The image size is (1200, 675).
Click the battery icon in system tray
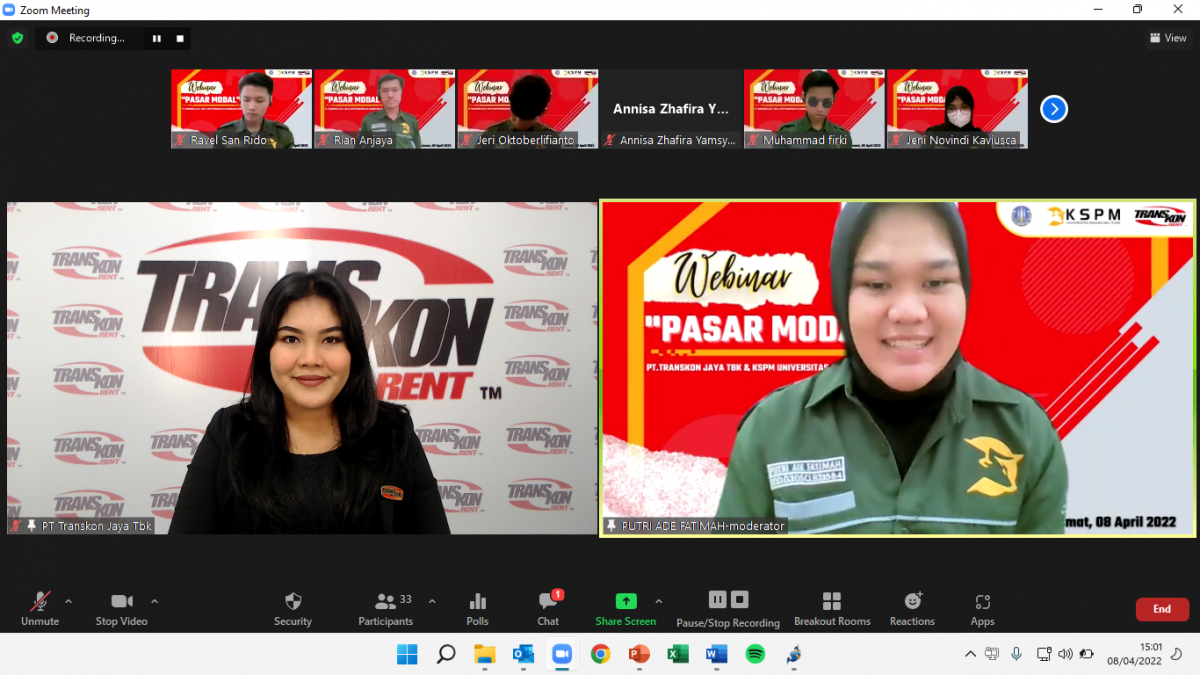[1088, 654]
